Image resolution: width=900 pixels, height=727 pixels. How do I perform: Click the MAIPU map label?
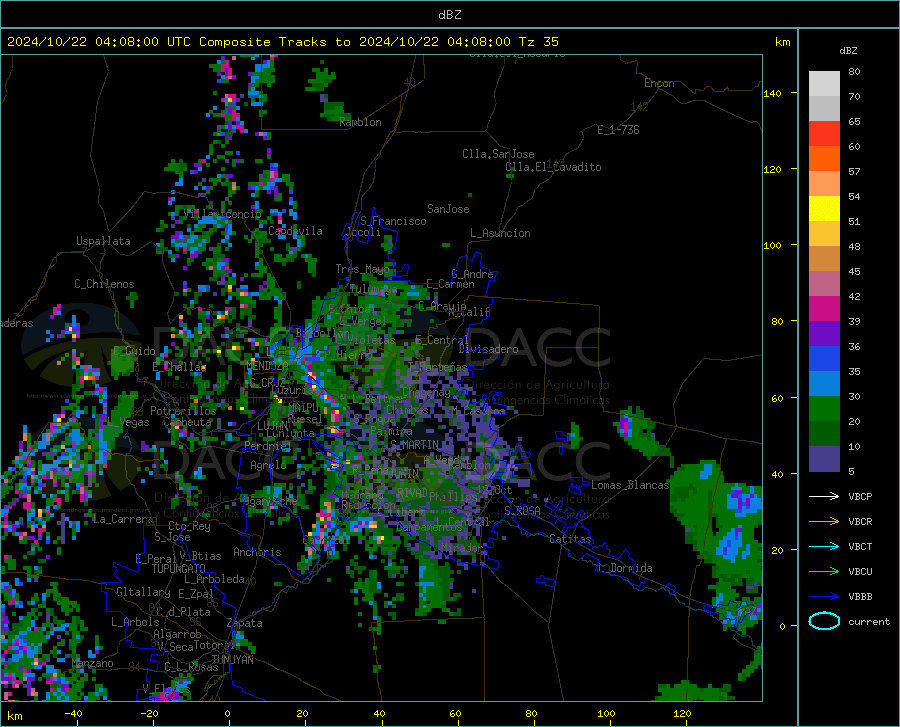pyautogui.click(x=302, y=407)
